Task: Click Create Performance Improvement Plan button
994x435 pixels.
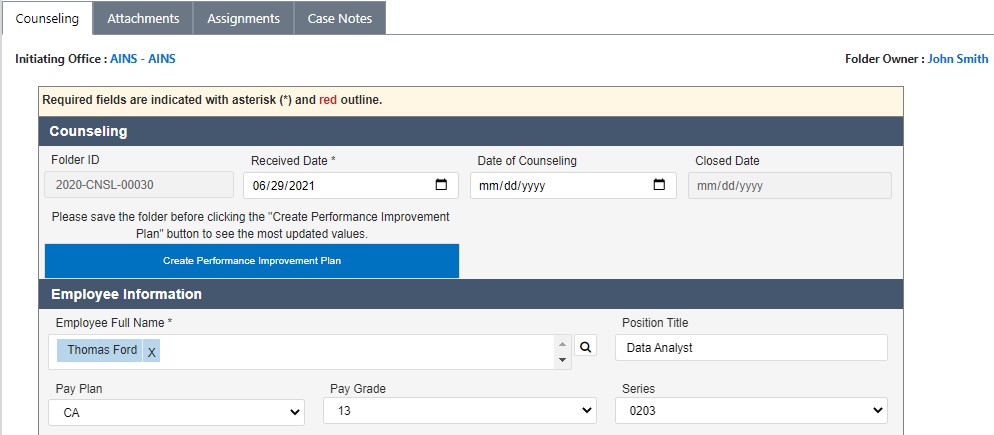Action: pos(252,261)
